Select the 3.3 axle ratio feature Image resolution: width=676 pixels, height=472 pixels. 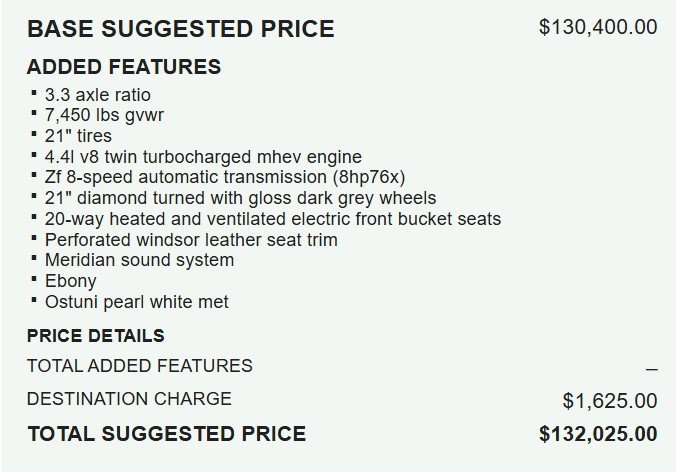[98, 95]
